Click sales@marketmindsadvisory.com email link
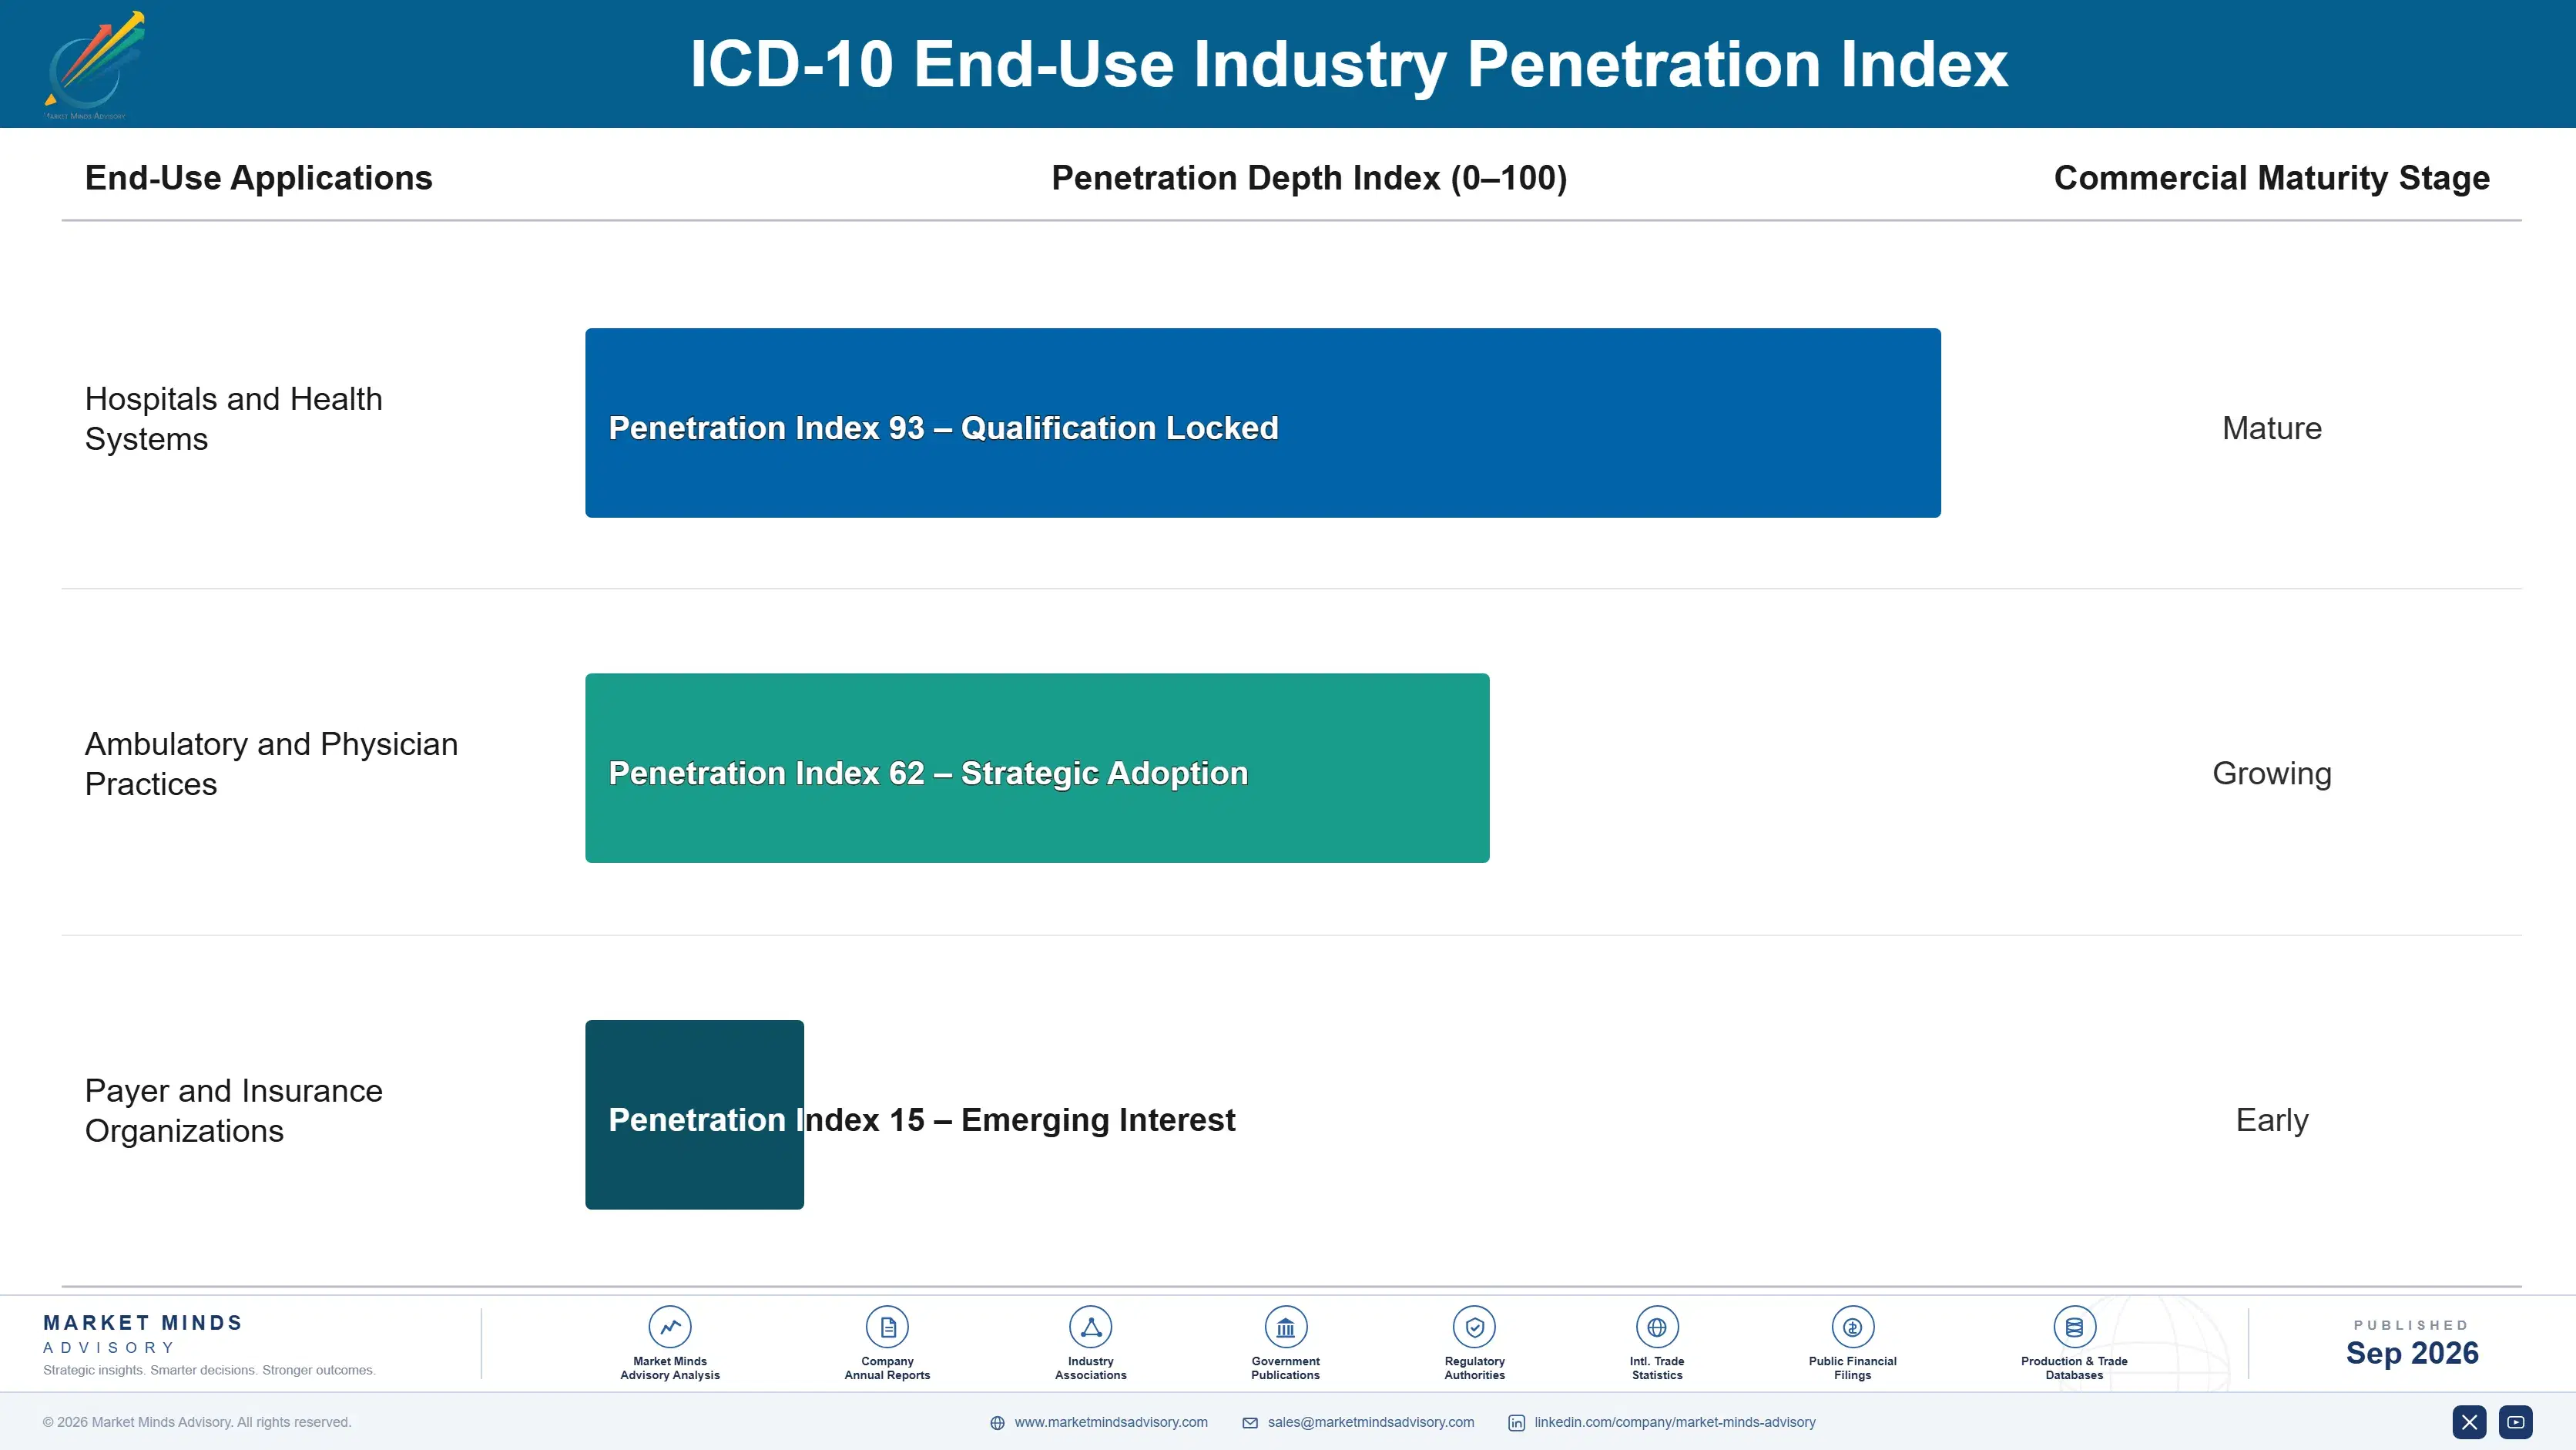This screenshot has height=1450, width=2576. (x=1371, y=1422)
